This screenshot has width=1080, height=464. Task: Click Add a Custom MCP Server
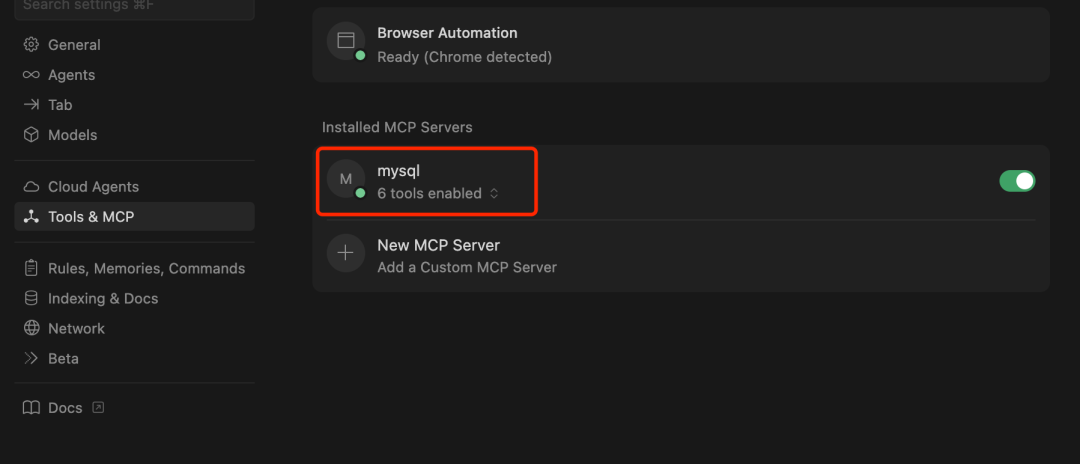[x=467, y=268]
